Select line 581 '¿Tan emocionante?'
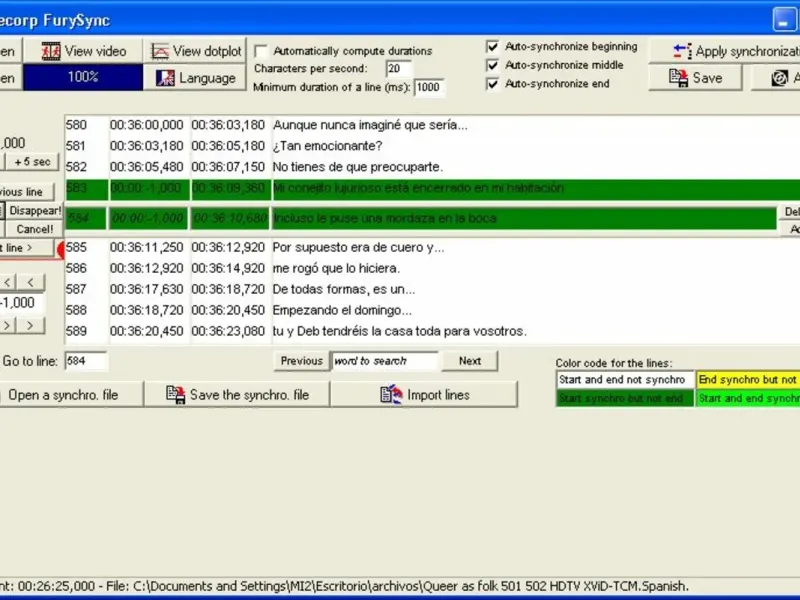The width and height of the screenshot is (800, 600). (x=433, y=146)
